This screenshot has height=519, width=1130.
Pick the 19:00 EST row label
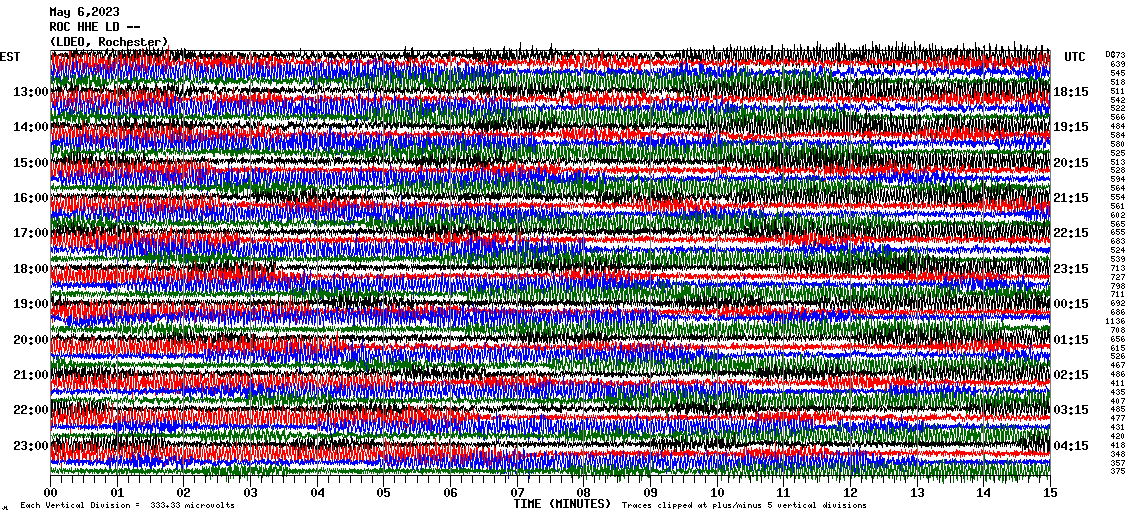(x=31, y=304)
